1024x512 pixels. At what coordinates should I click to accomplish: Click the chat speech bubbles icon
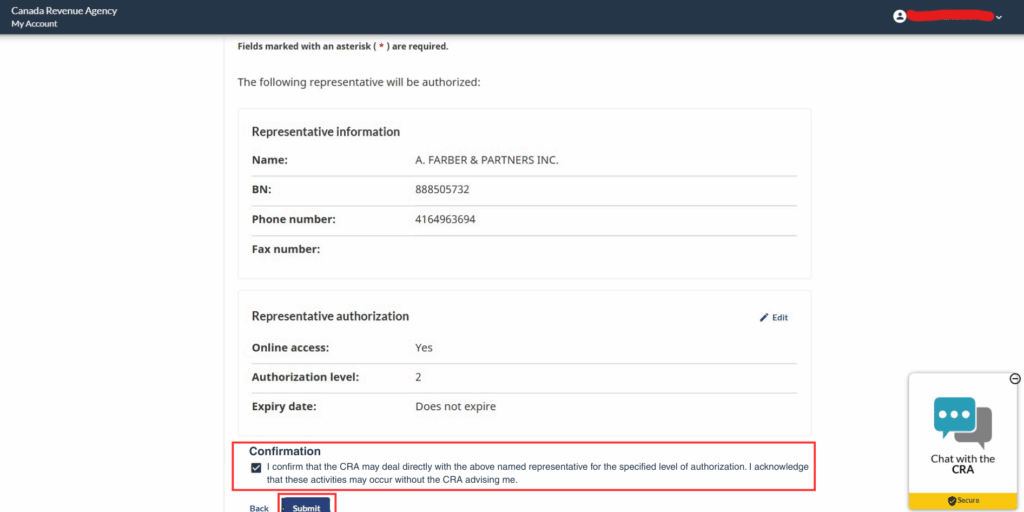962,420
